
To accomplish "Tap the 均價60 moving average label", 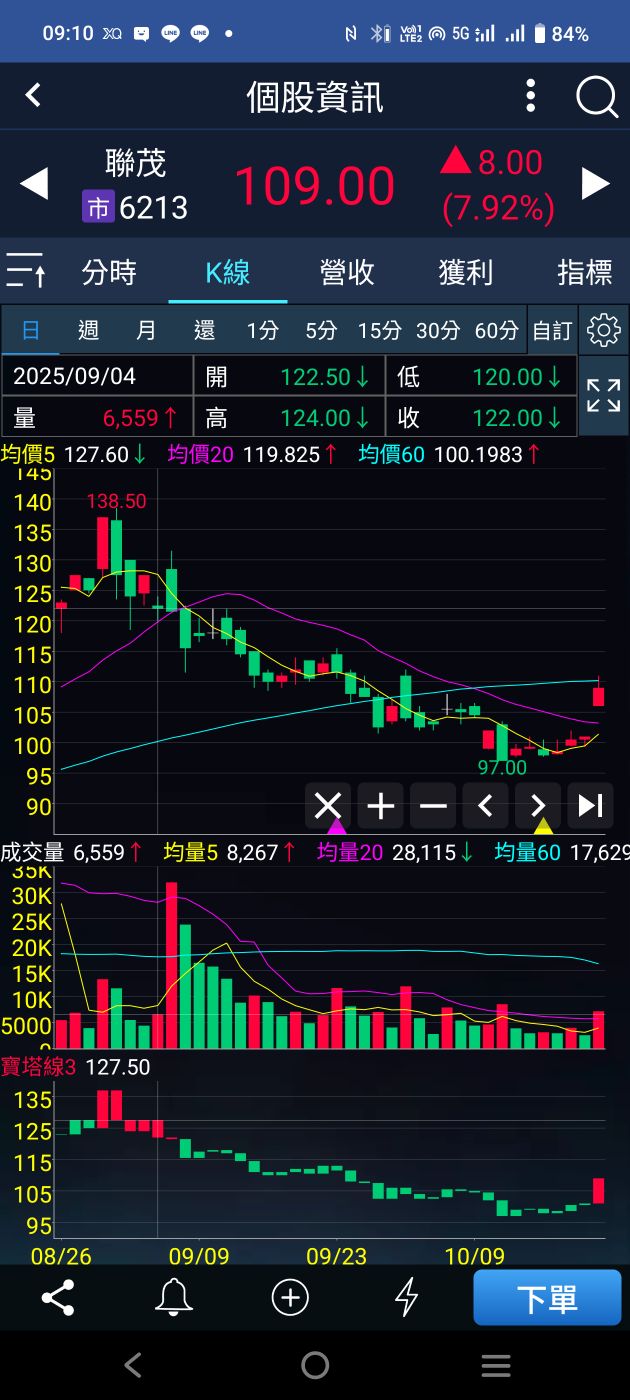I will coord(391,455).
